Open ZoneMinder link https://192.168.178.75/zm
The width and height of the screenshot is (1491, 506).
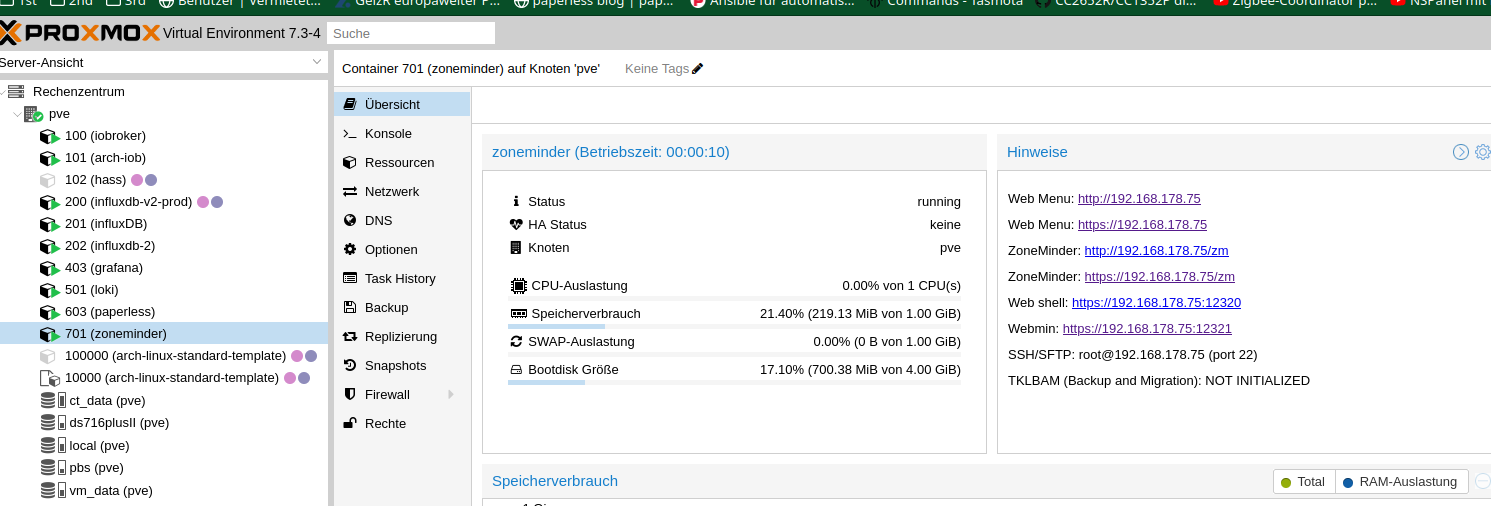tap(1160, 276)
